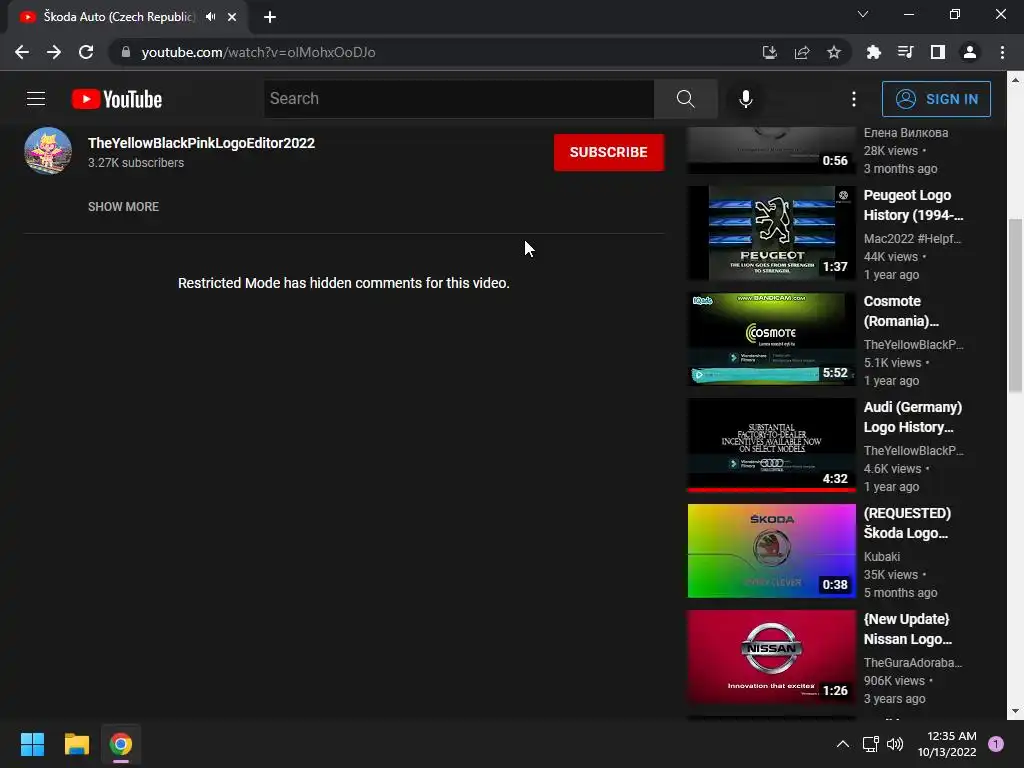Show hidden tray icons chevron
The width and height of the screenshot is (1024, 768).
pos(842,744)
